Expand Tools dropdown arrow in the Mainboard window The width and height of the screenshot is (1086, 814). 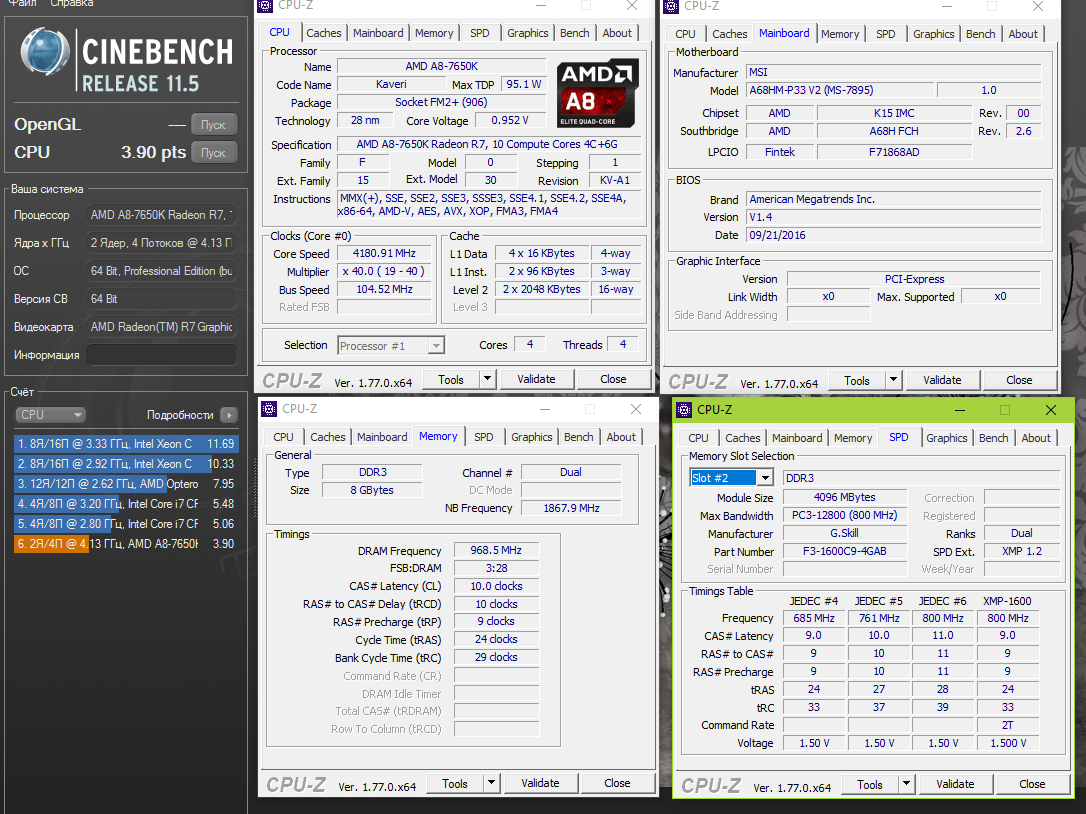pyautogui.click(x=893, y=380)
